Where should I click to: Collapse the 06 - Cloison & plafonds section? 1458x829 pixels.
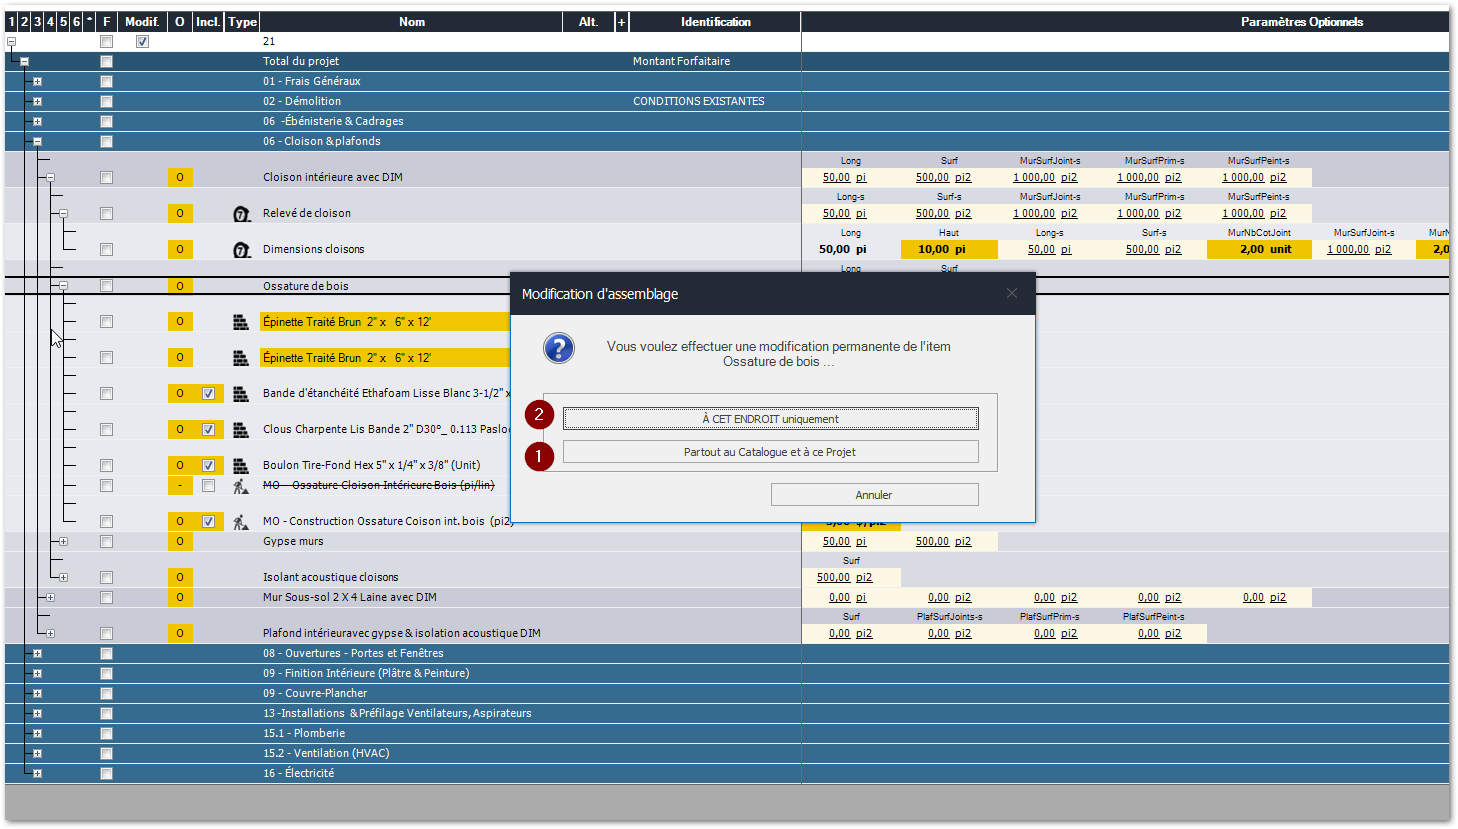[x=37, y=142]
